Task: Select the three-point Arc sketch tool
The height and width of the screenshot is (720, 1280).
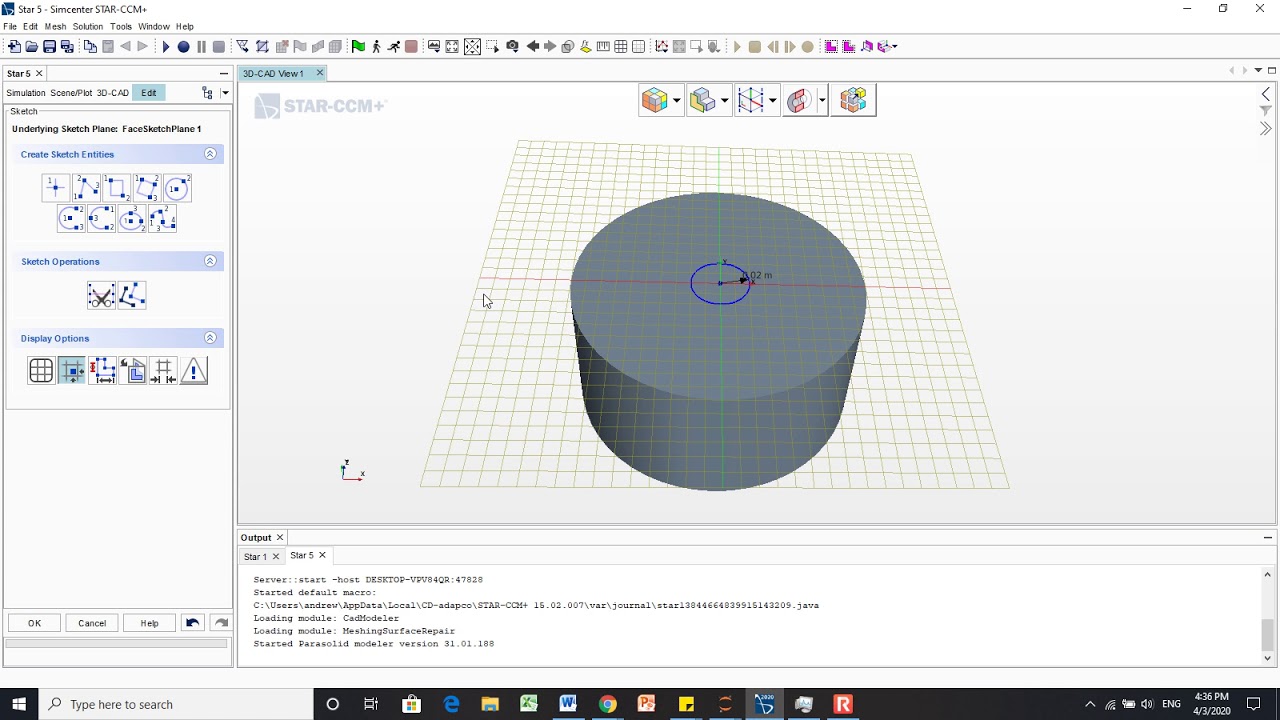Action: pos(101,218)
